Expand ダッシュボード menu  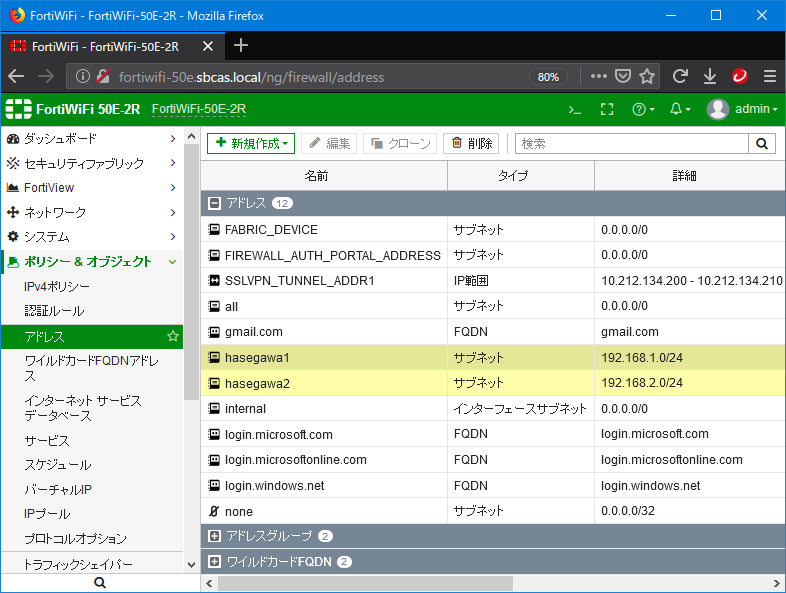[92, 138]
